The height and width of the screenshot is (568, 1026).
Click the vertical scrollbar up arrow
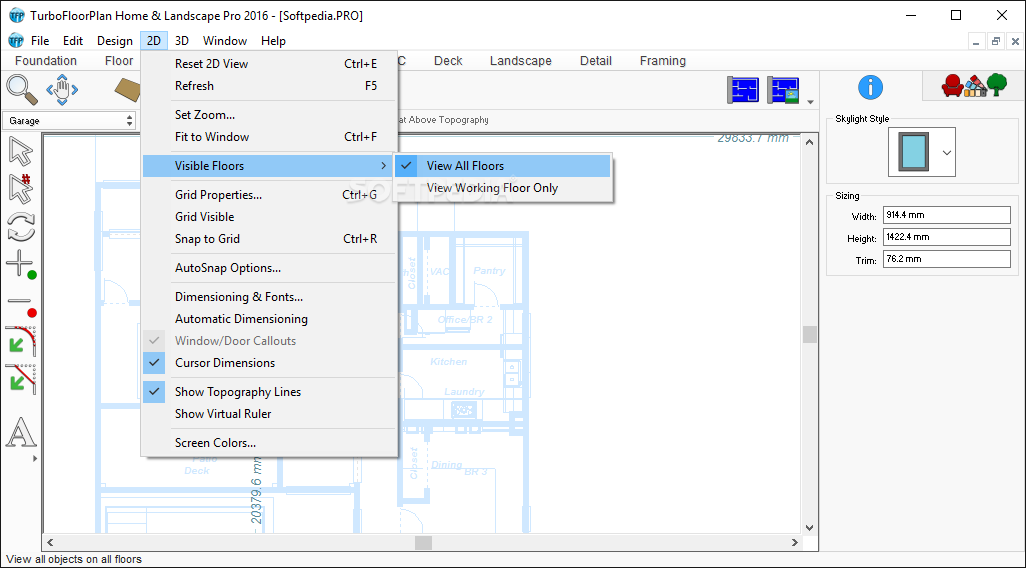tap(810, 142)
